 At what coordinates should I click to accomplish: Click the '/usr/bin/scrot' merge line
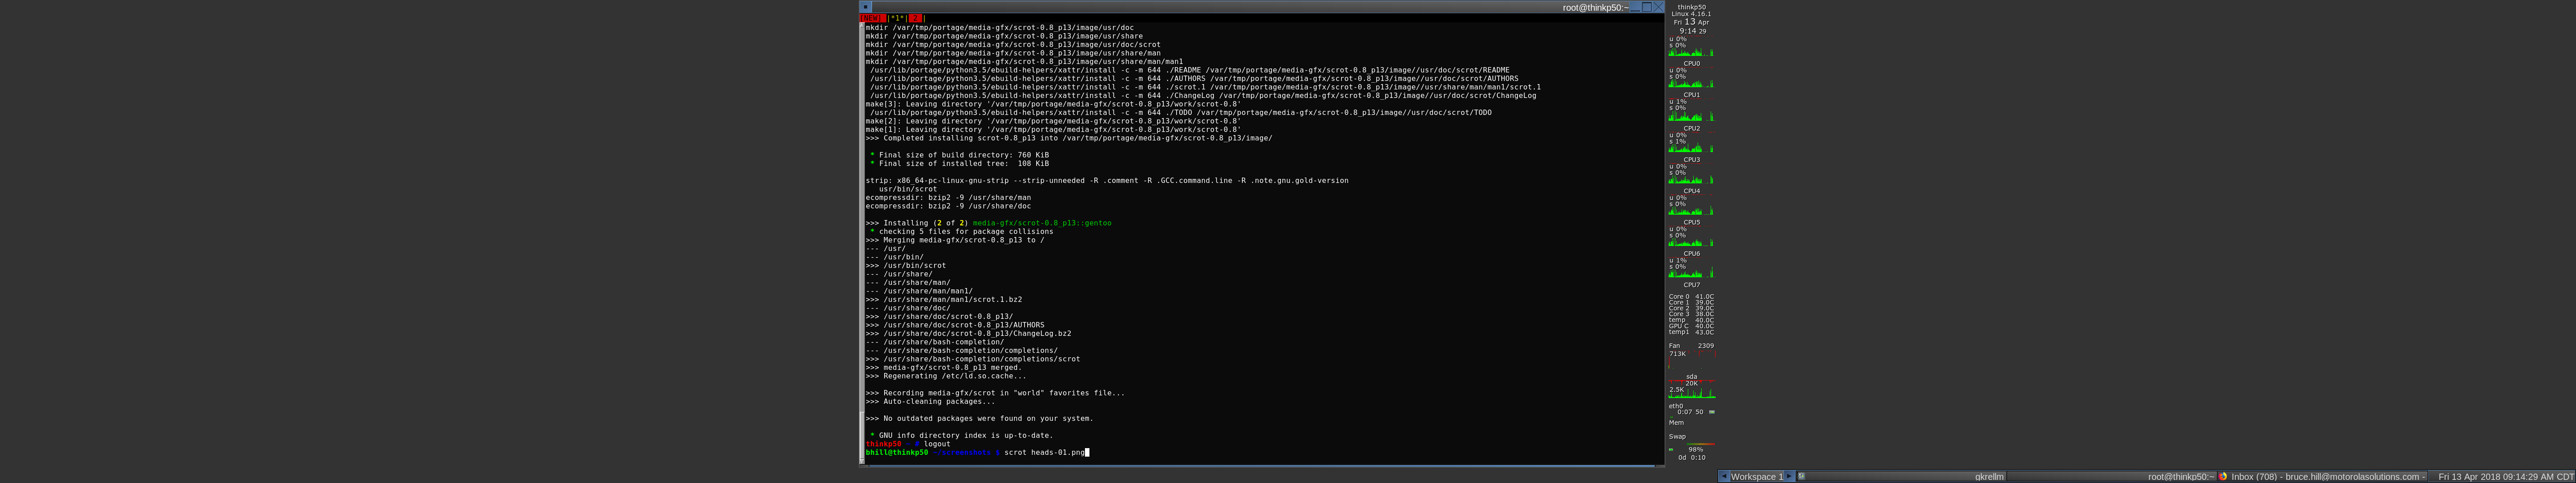pyautogui.click(x=905, y=265)
